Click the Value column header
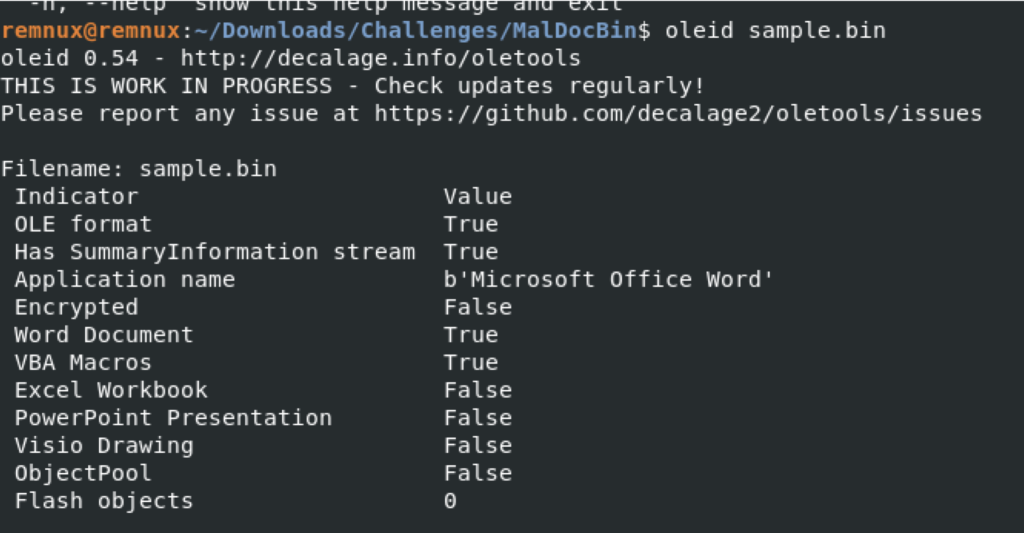The width and height of the screenshot is (1024, 533). tap(478, 197)
